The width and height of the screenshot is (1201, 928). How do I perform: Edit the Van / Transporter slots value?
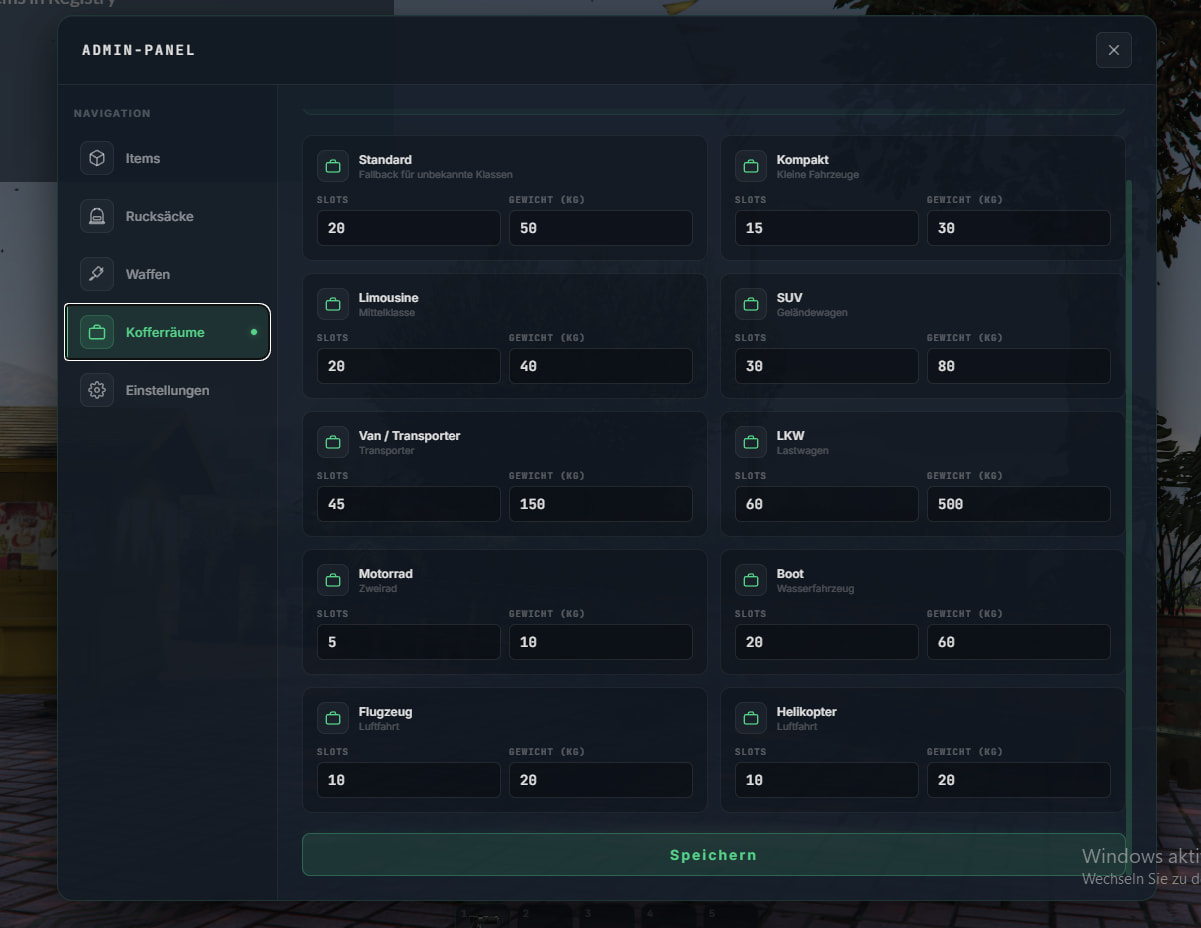coord(409,504)
